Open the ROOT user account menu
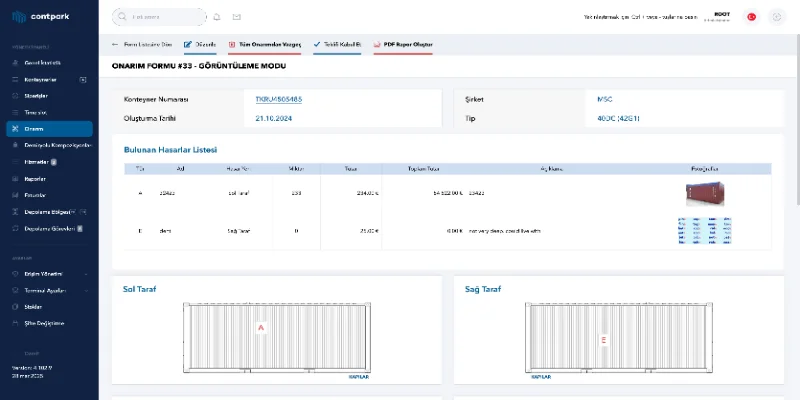 [x=720, y=16]
